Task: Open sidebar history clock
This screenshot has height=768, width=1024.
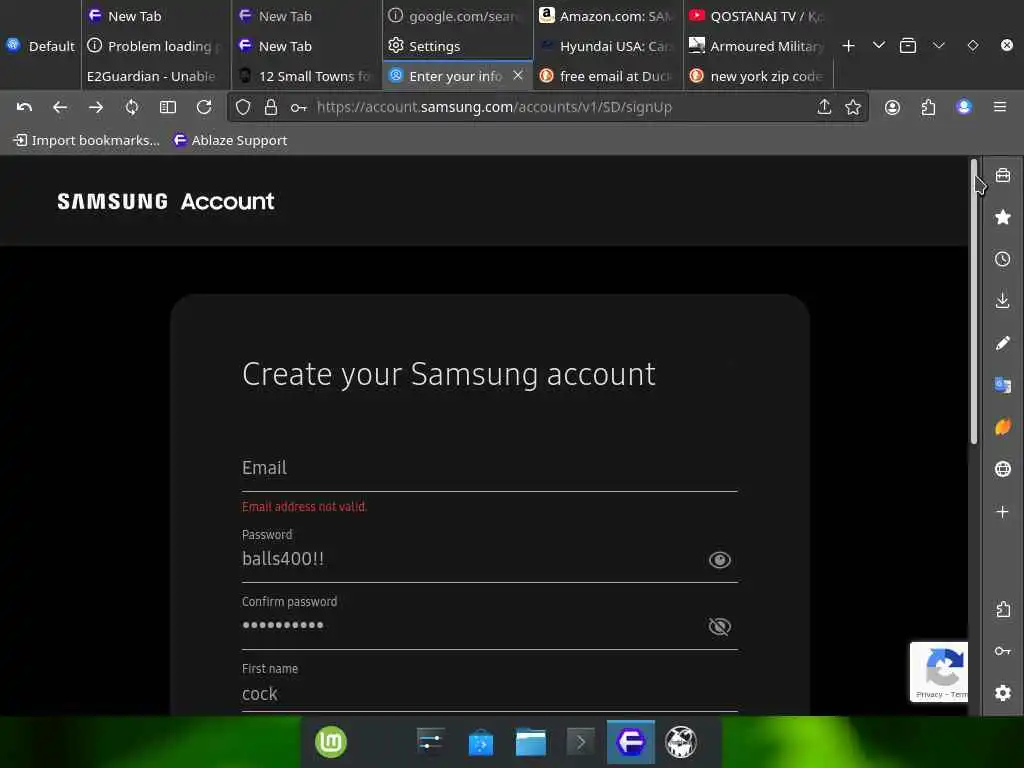Action: pyautogui.click(x=1003, y=259)
